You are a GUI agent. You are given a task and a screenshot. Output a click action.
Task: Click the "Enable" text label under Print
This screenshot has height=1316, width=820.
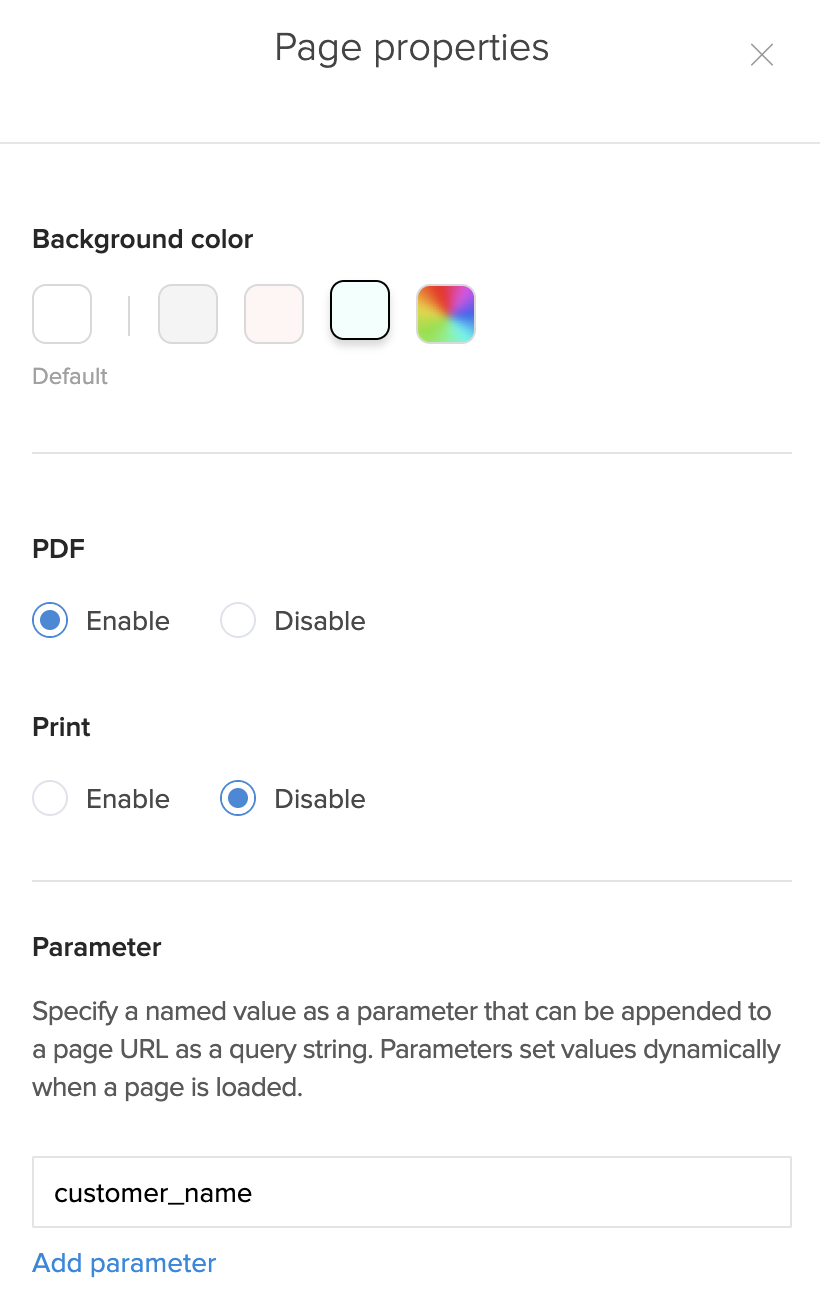tap(128, 799)
